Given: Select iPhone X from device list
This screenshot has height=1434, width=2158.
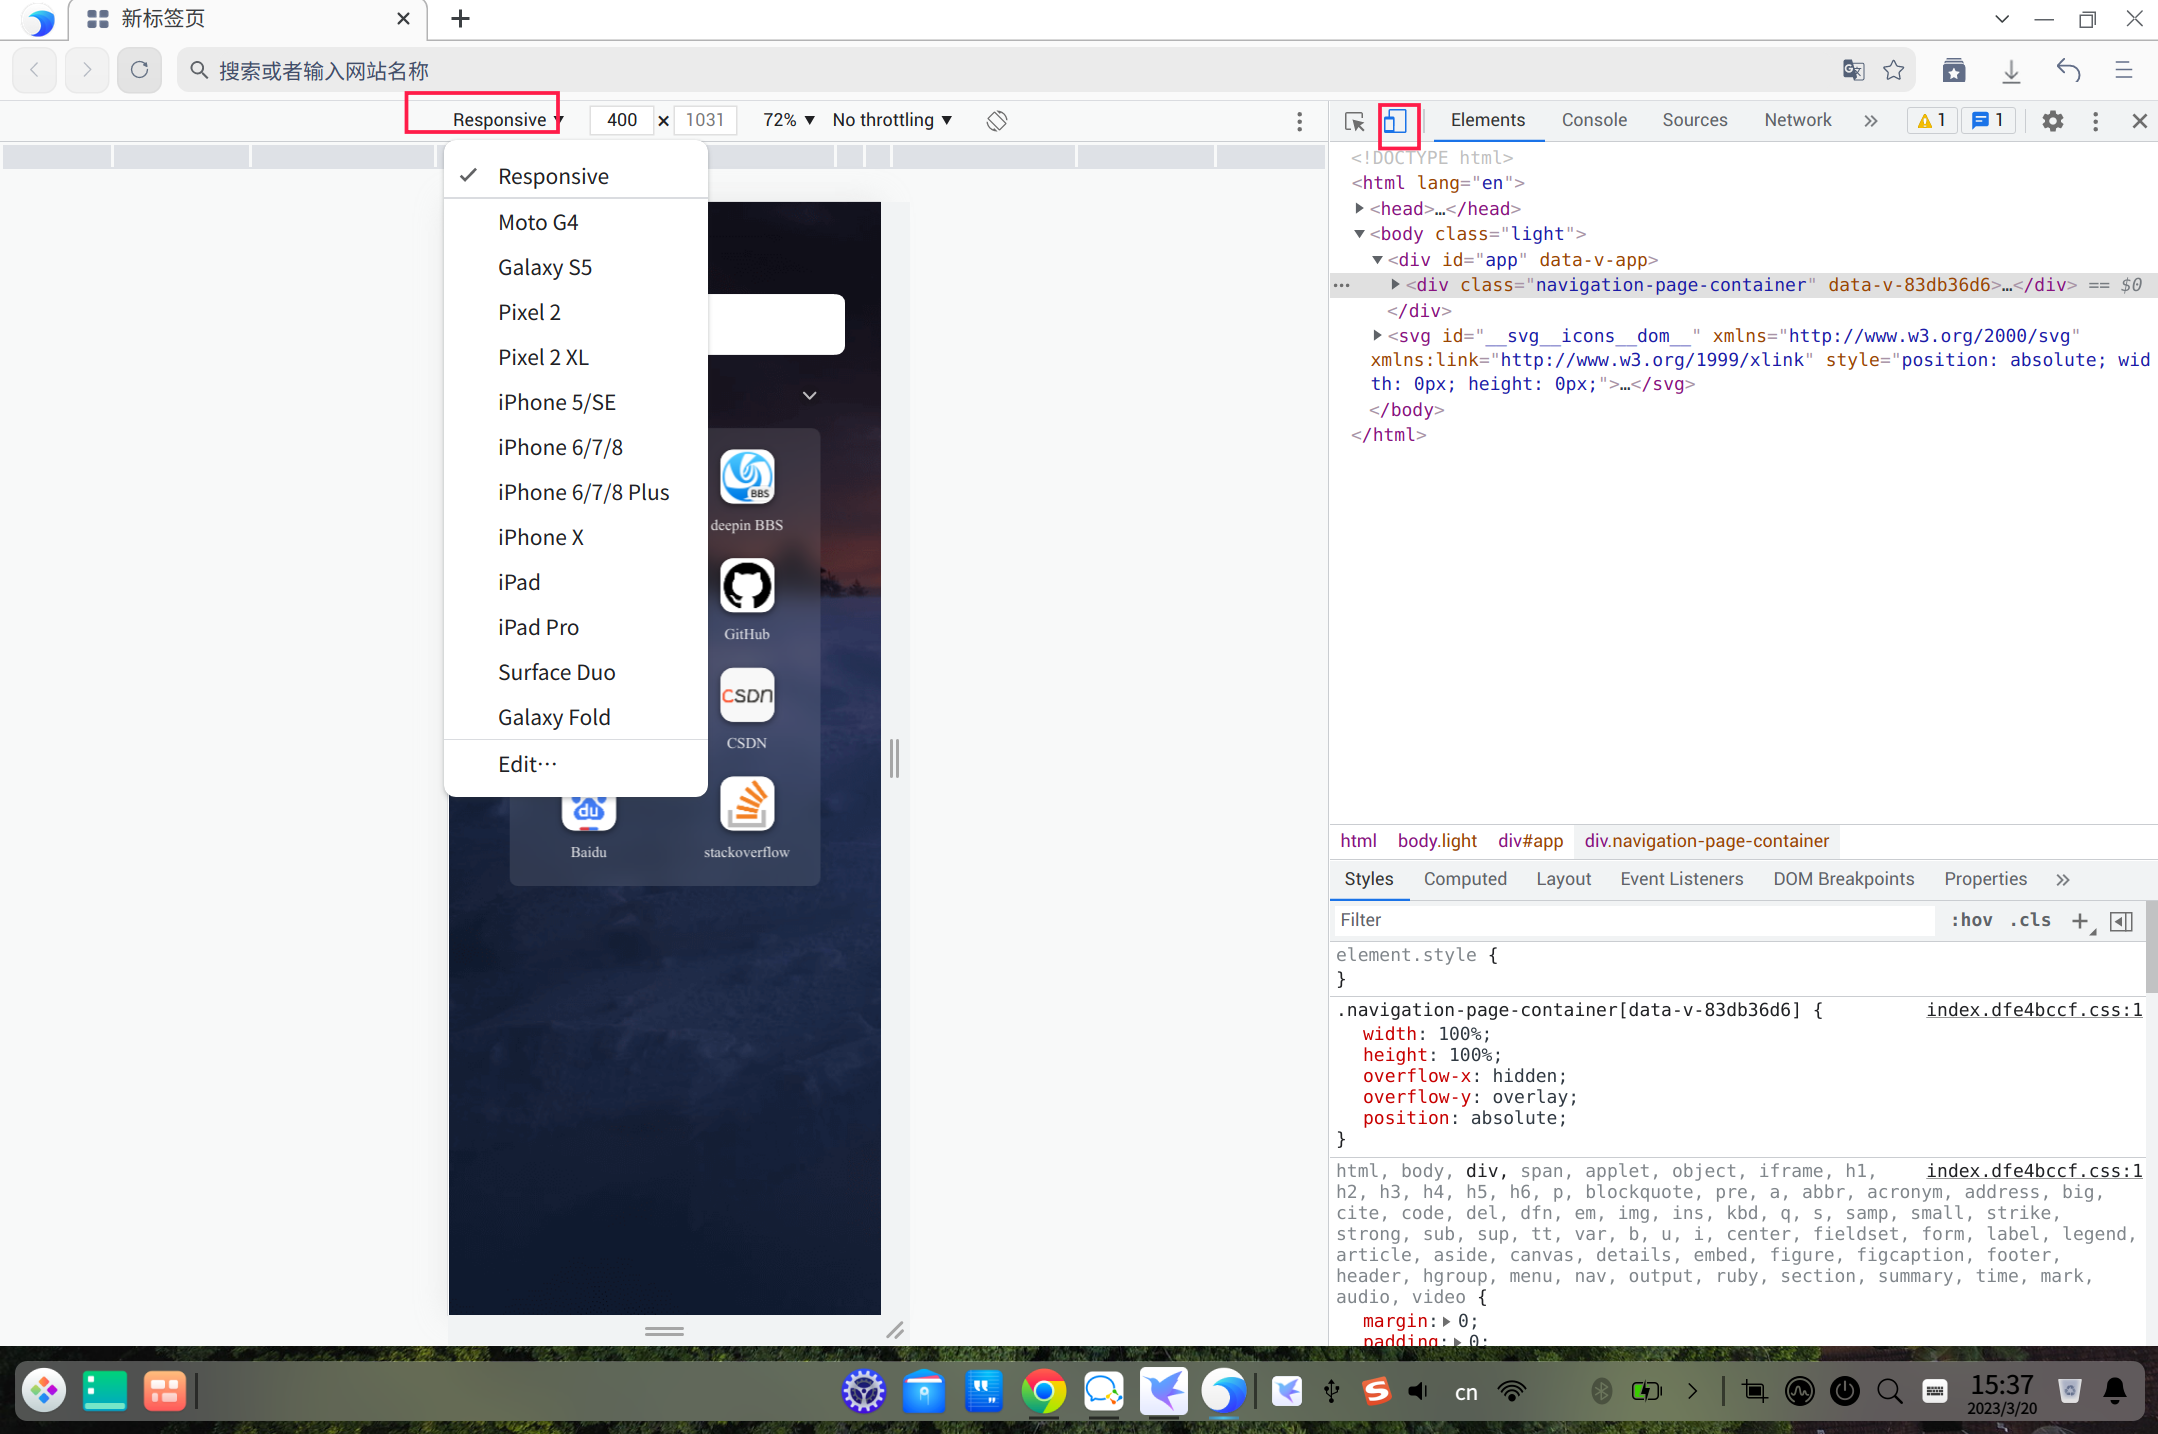Looking at the screenshot, I should (540, 537).
